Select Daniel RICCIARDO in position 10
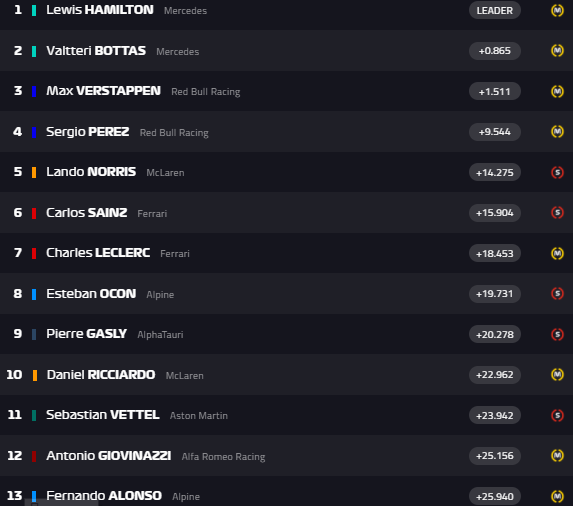573x506 pixels. 101,375
